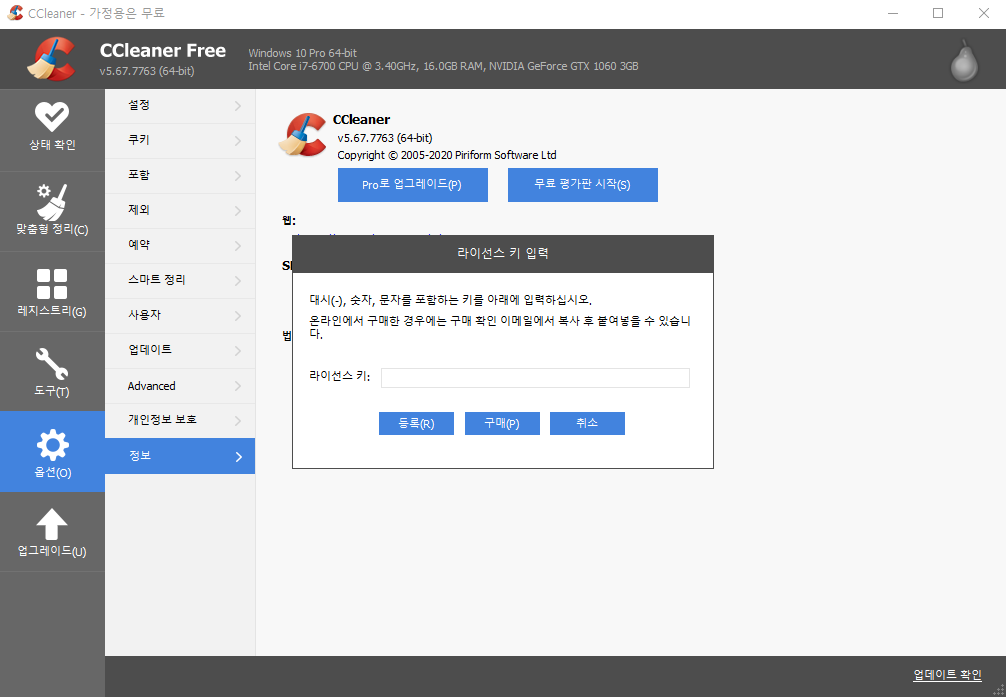1006x697 pixels.
Task: Close the CCleaner window
Action: tap(984, 13)
